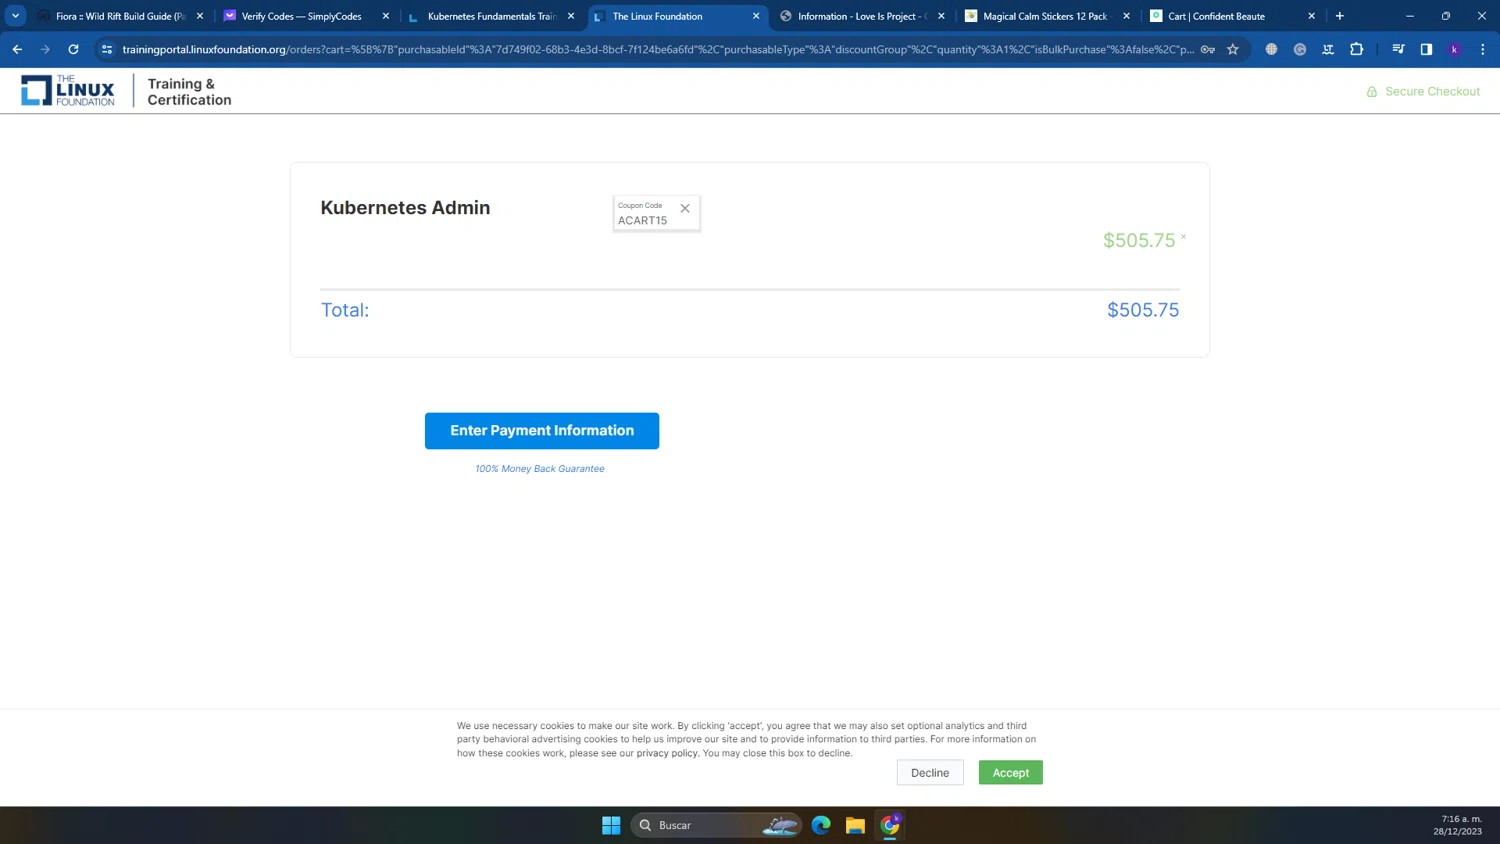Switch to Information Love Is Project tab
The height and width of the screenshot is (844, 1500).
pos(861,16)
